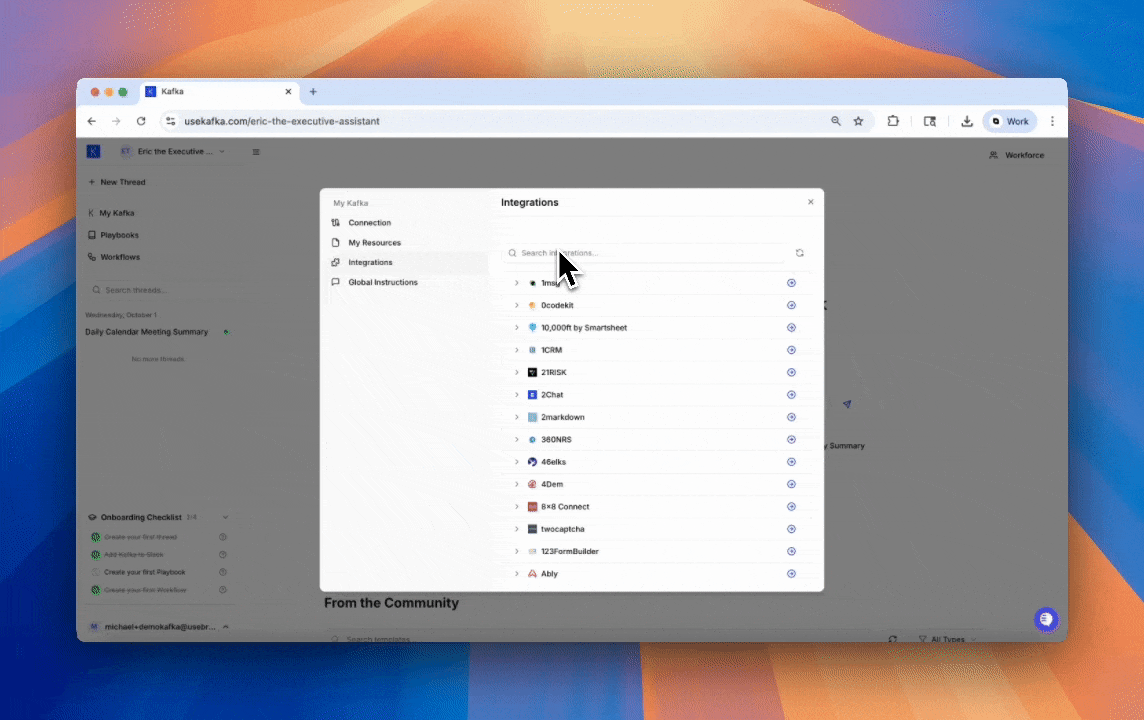
Task: Collapse the Onboarding Checklist
Action: pyautogui.click(x=226, y=517)
